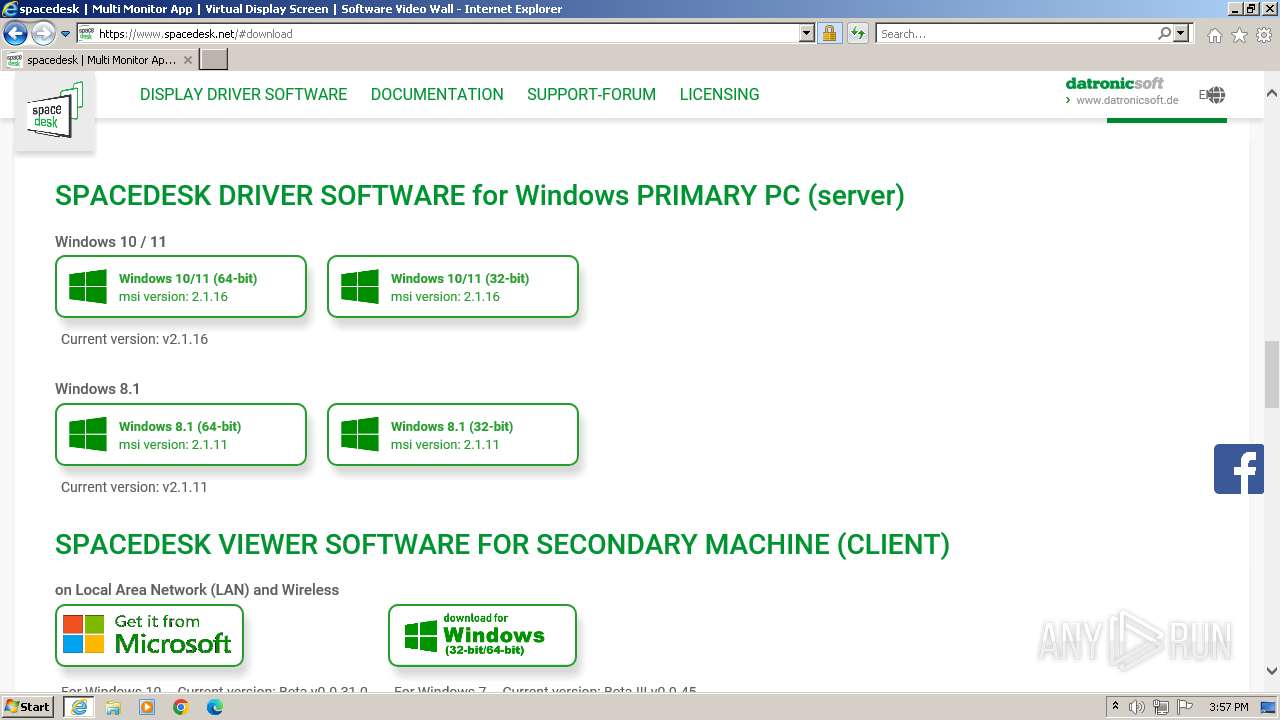Screen dimensions: 1280x720
Task: Open the Windows Start menu
Action: click(x=29, y=706)
